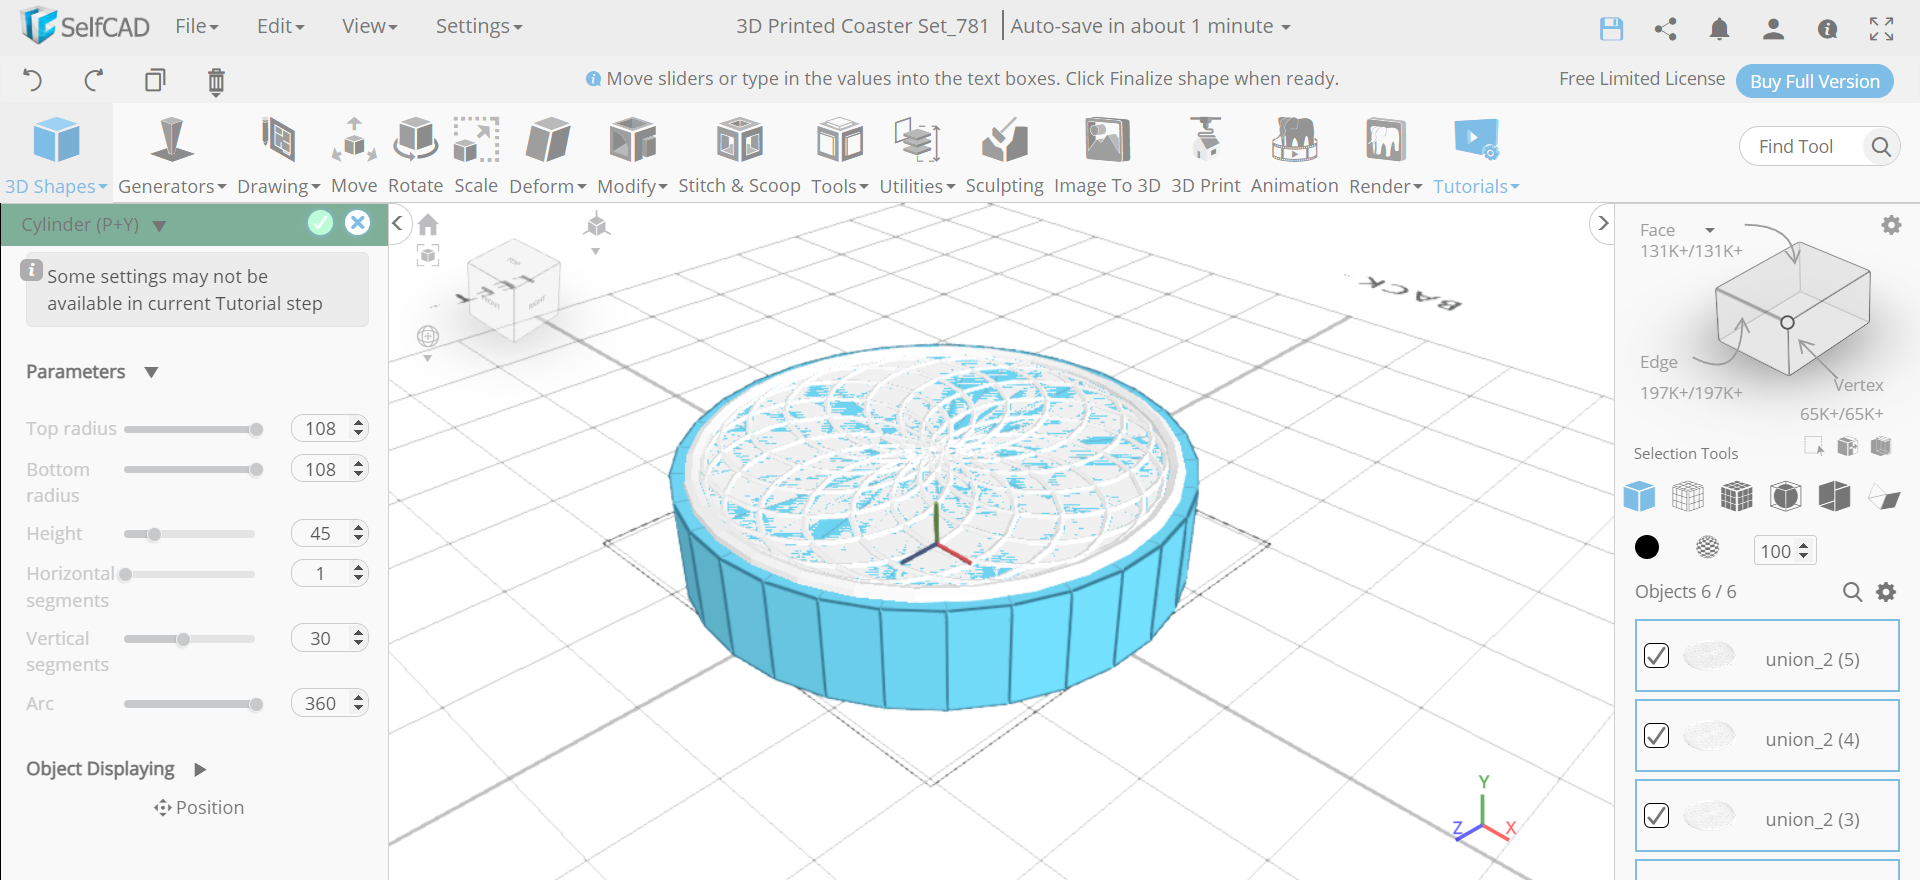The width and height of the screenshot is (1920, 880).
Task: Open right panel settings gear
Action: click(1891, 226)
